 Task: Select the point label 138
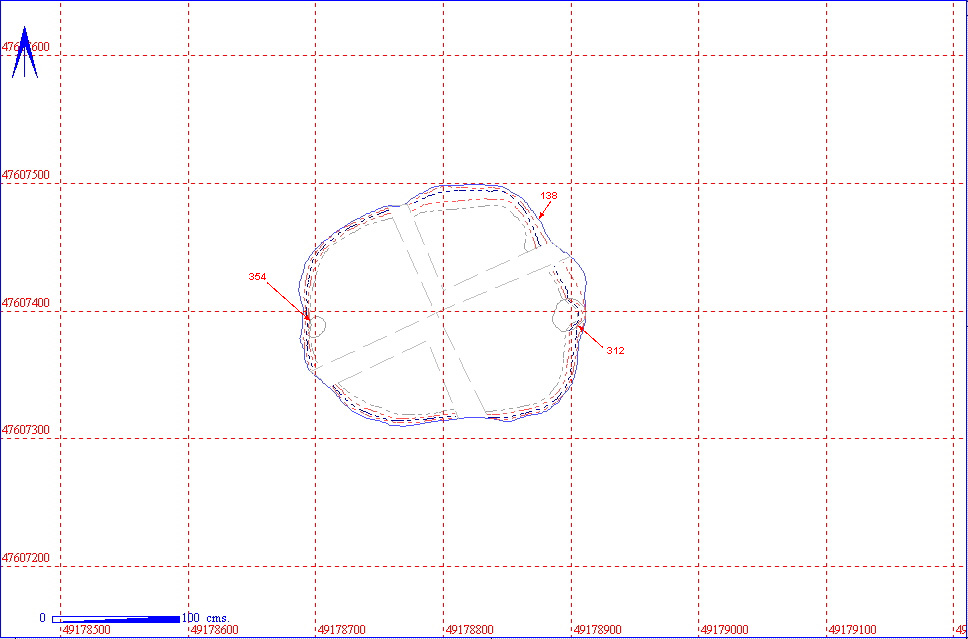click(x=549, y=195)
